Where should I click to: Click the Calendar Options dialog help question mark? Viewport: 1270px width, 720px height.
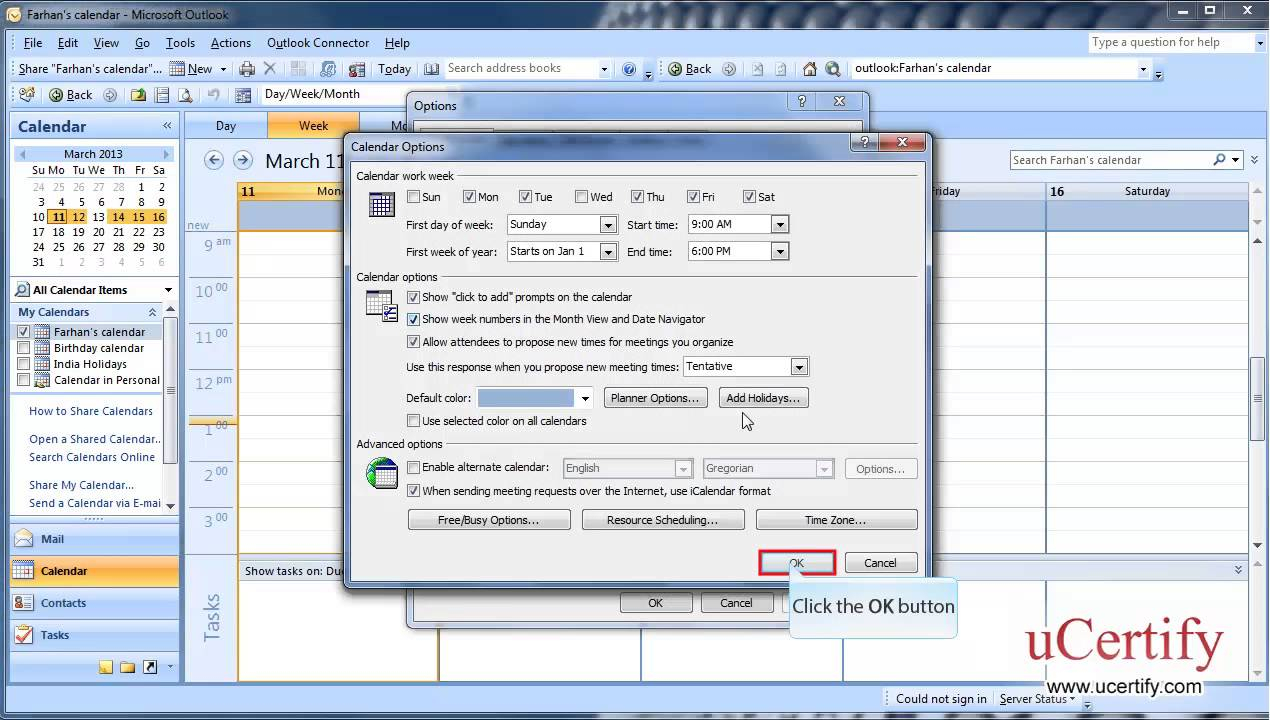[866, 143]
